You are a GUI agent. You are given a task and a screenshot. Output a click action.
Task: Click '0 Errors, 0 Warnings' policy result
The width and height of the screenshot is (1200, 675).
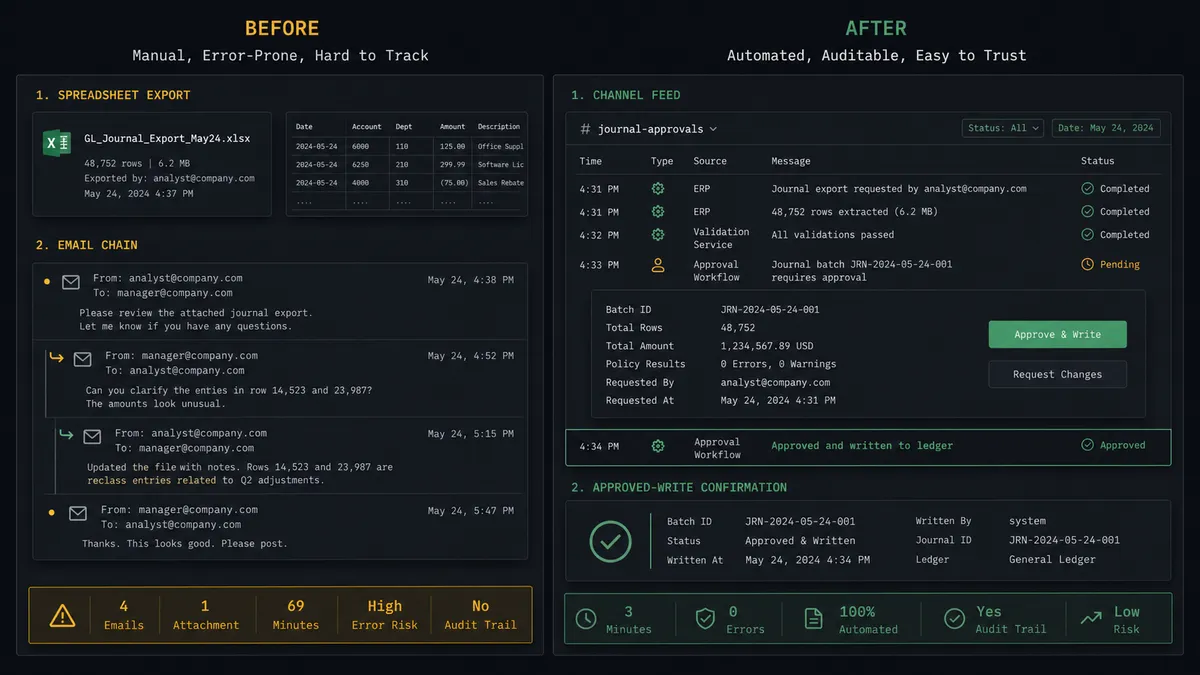778,364
